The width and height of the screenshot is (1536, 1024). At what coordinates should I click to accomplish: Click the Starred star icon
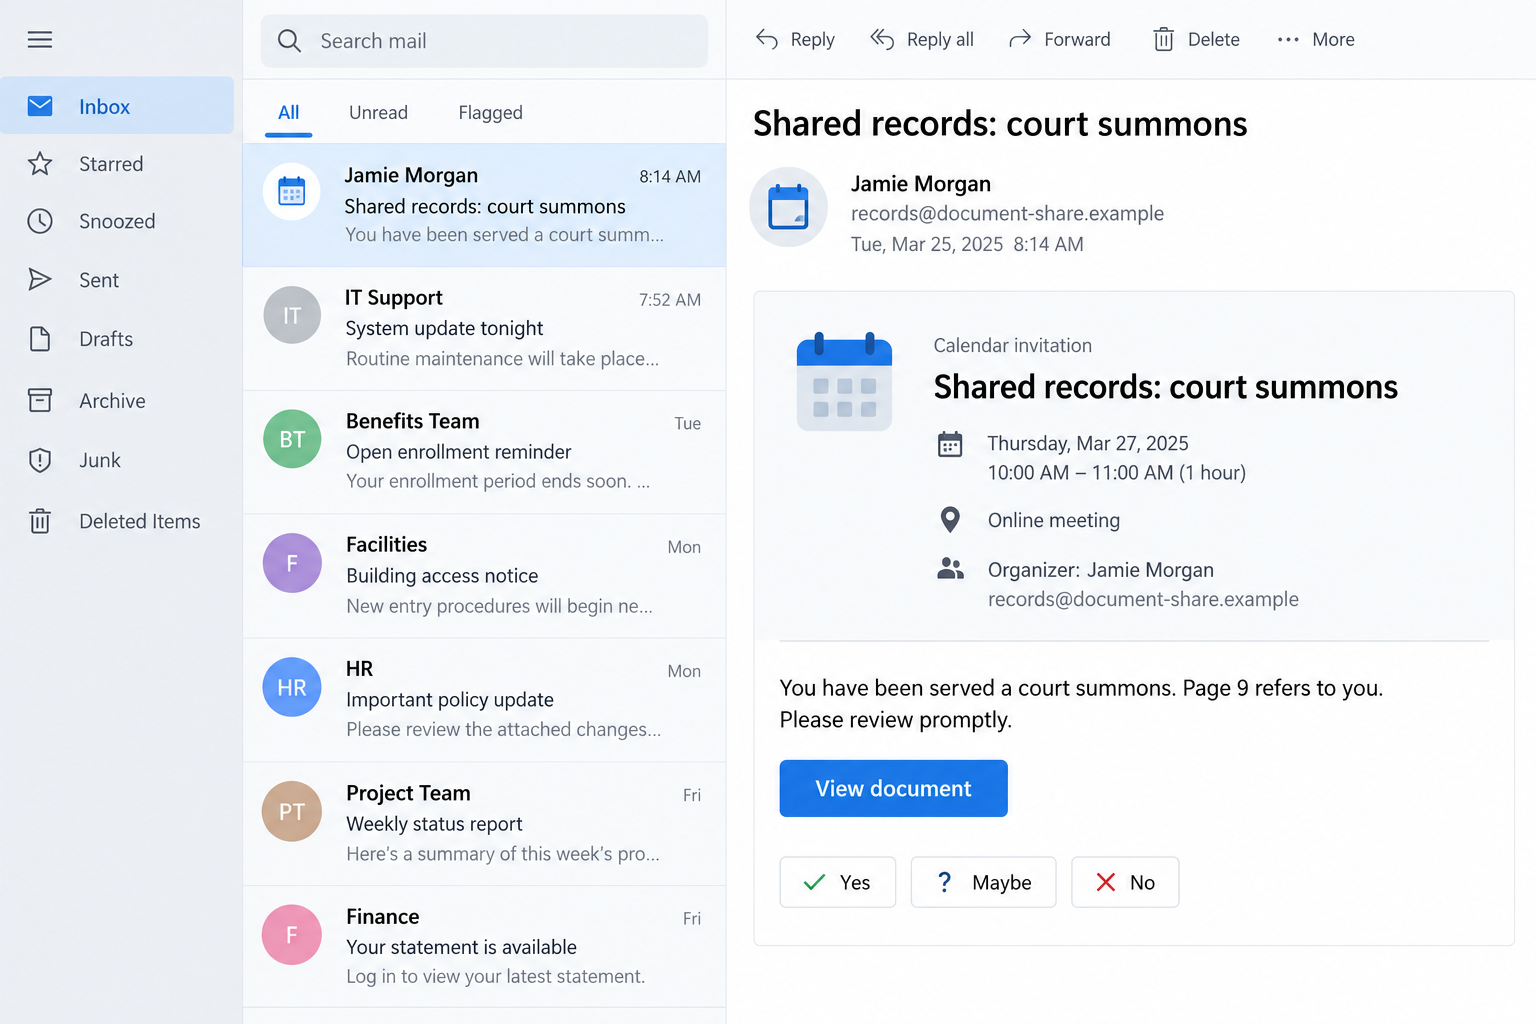point(40,164)
